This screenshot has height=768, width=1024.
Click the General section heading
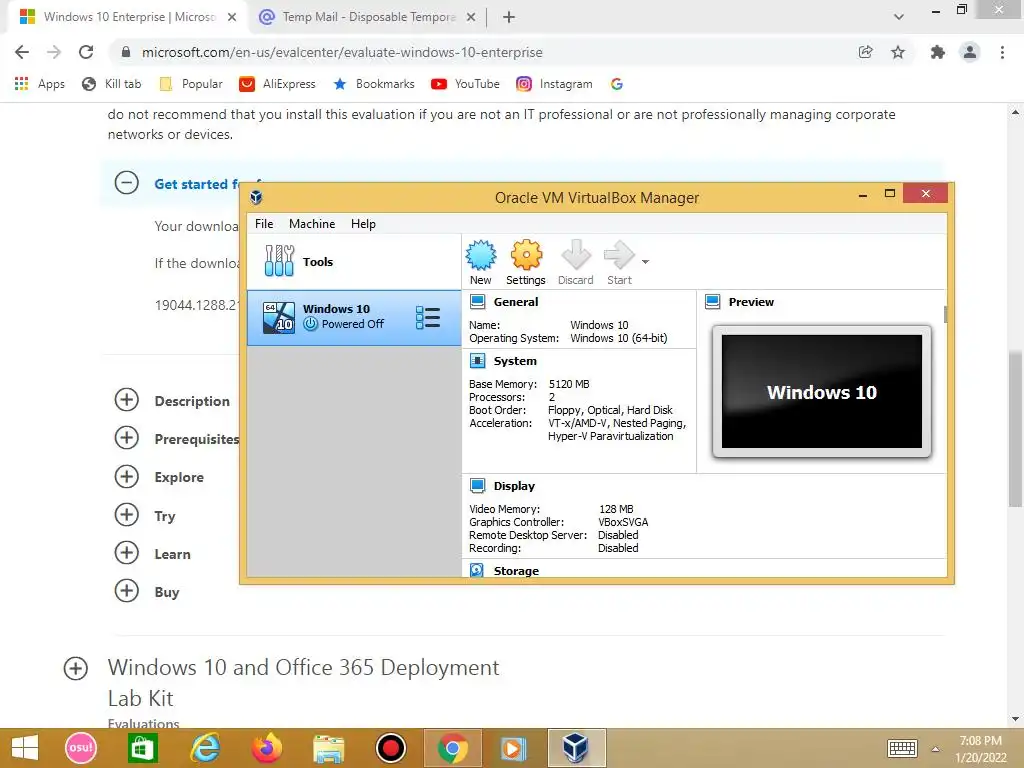click(x=516, y=302)
